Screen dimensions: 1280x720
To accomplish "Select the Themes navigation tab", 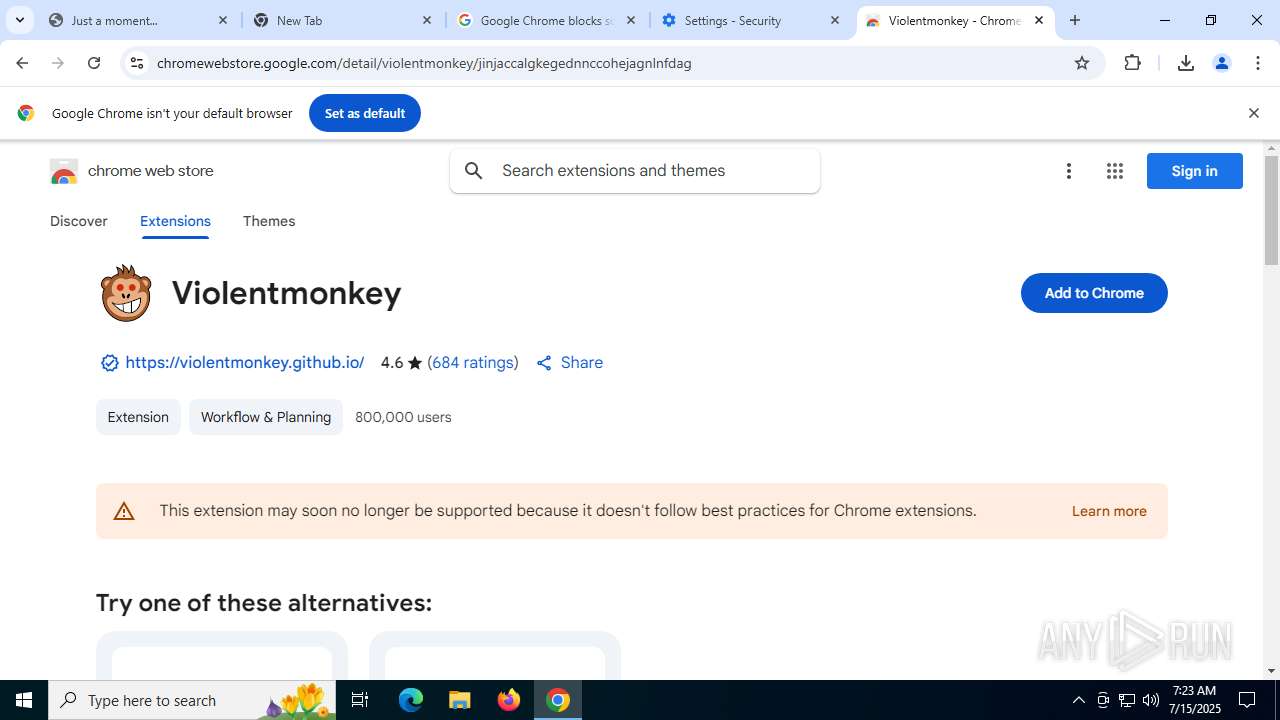I will point(269,221).
